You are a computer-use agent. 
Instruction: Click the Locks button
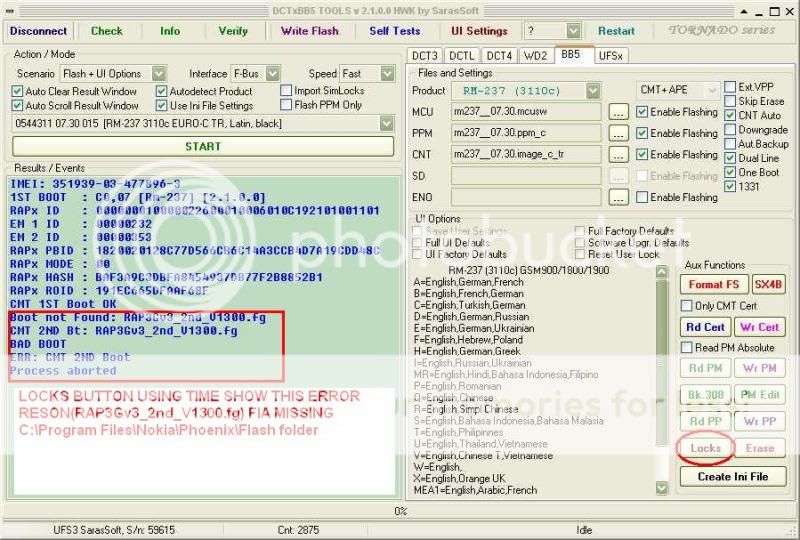coord(705,448)
